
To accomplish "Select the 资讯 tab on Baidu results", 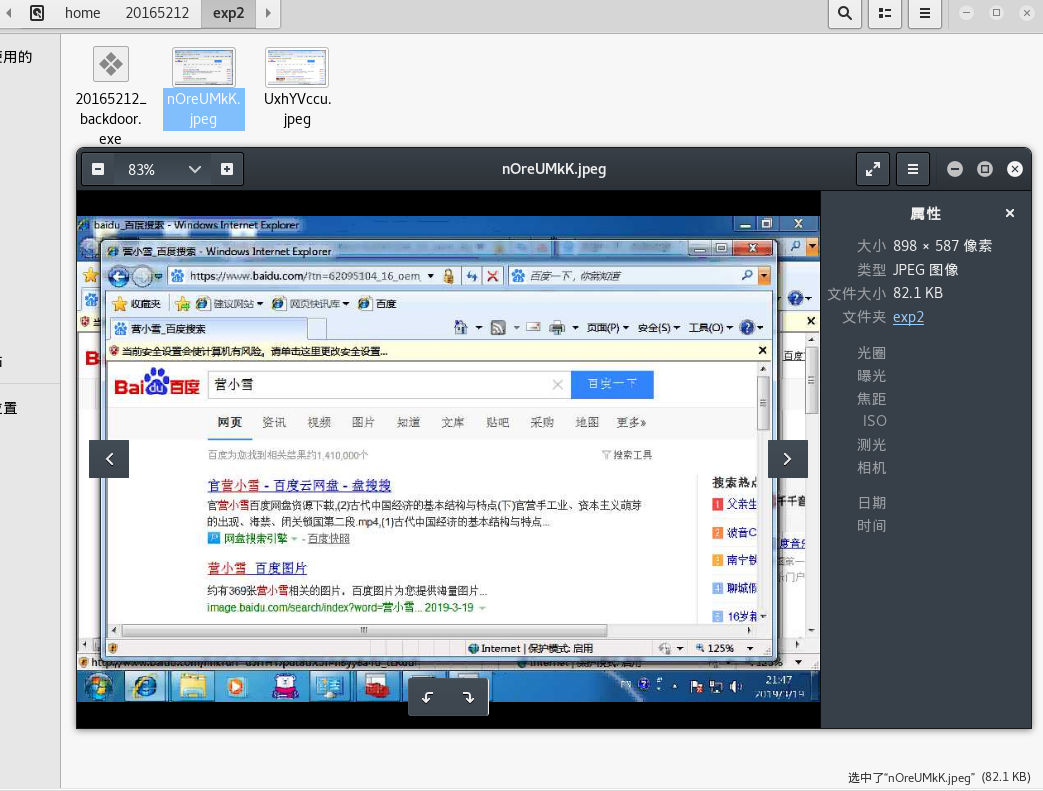I will (x=274, y=422).
